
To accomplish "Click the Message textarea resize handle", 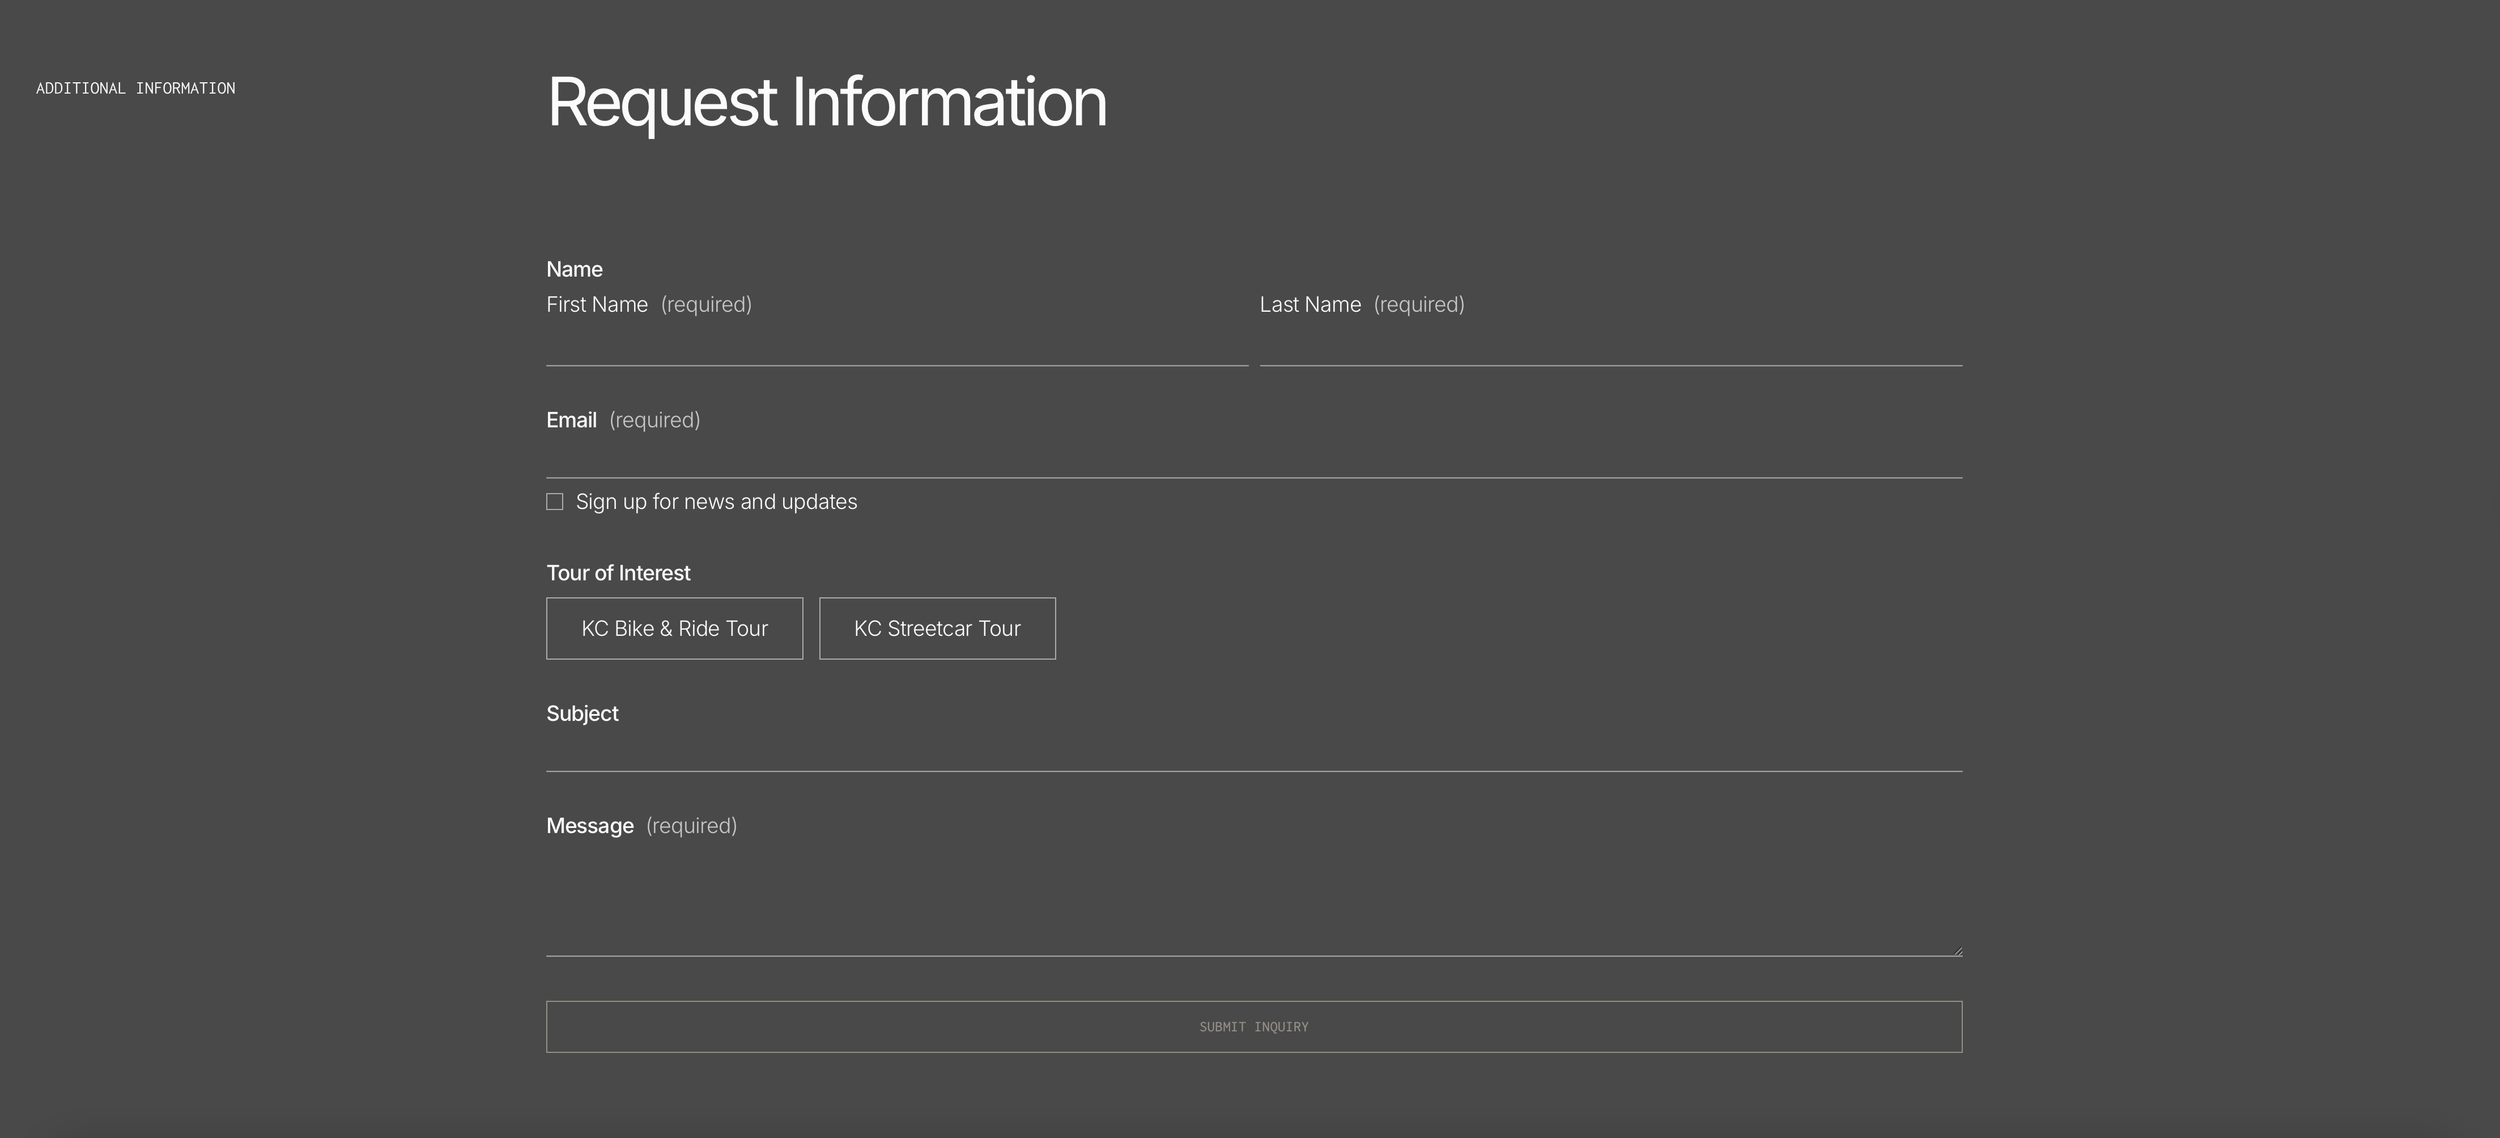I will click(1957, 951).
